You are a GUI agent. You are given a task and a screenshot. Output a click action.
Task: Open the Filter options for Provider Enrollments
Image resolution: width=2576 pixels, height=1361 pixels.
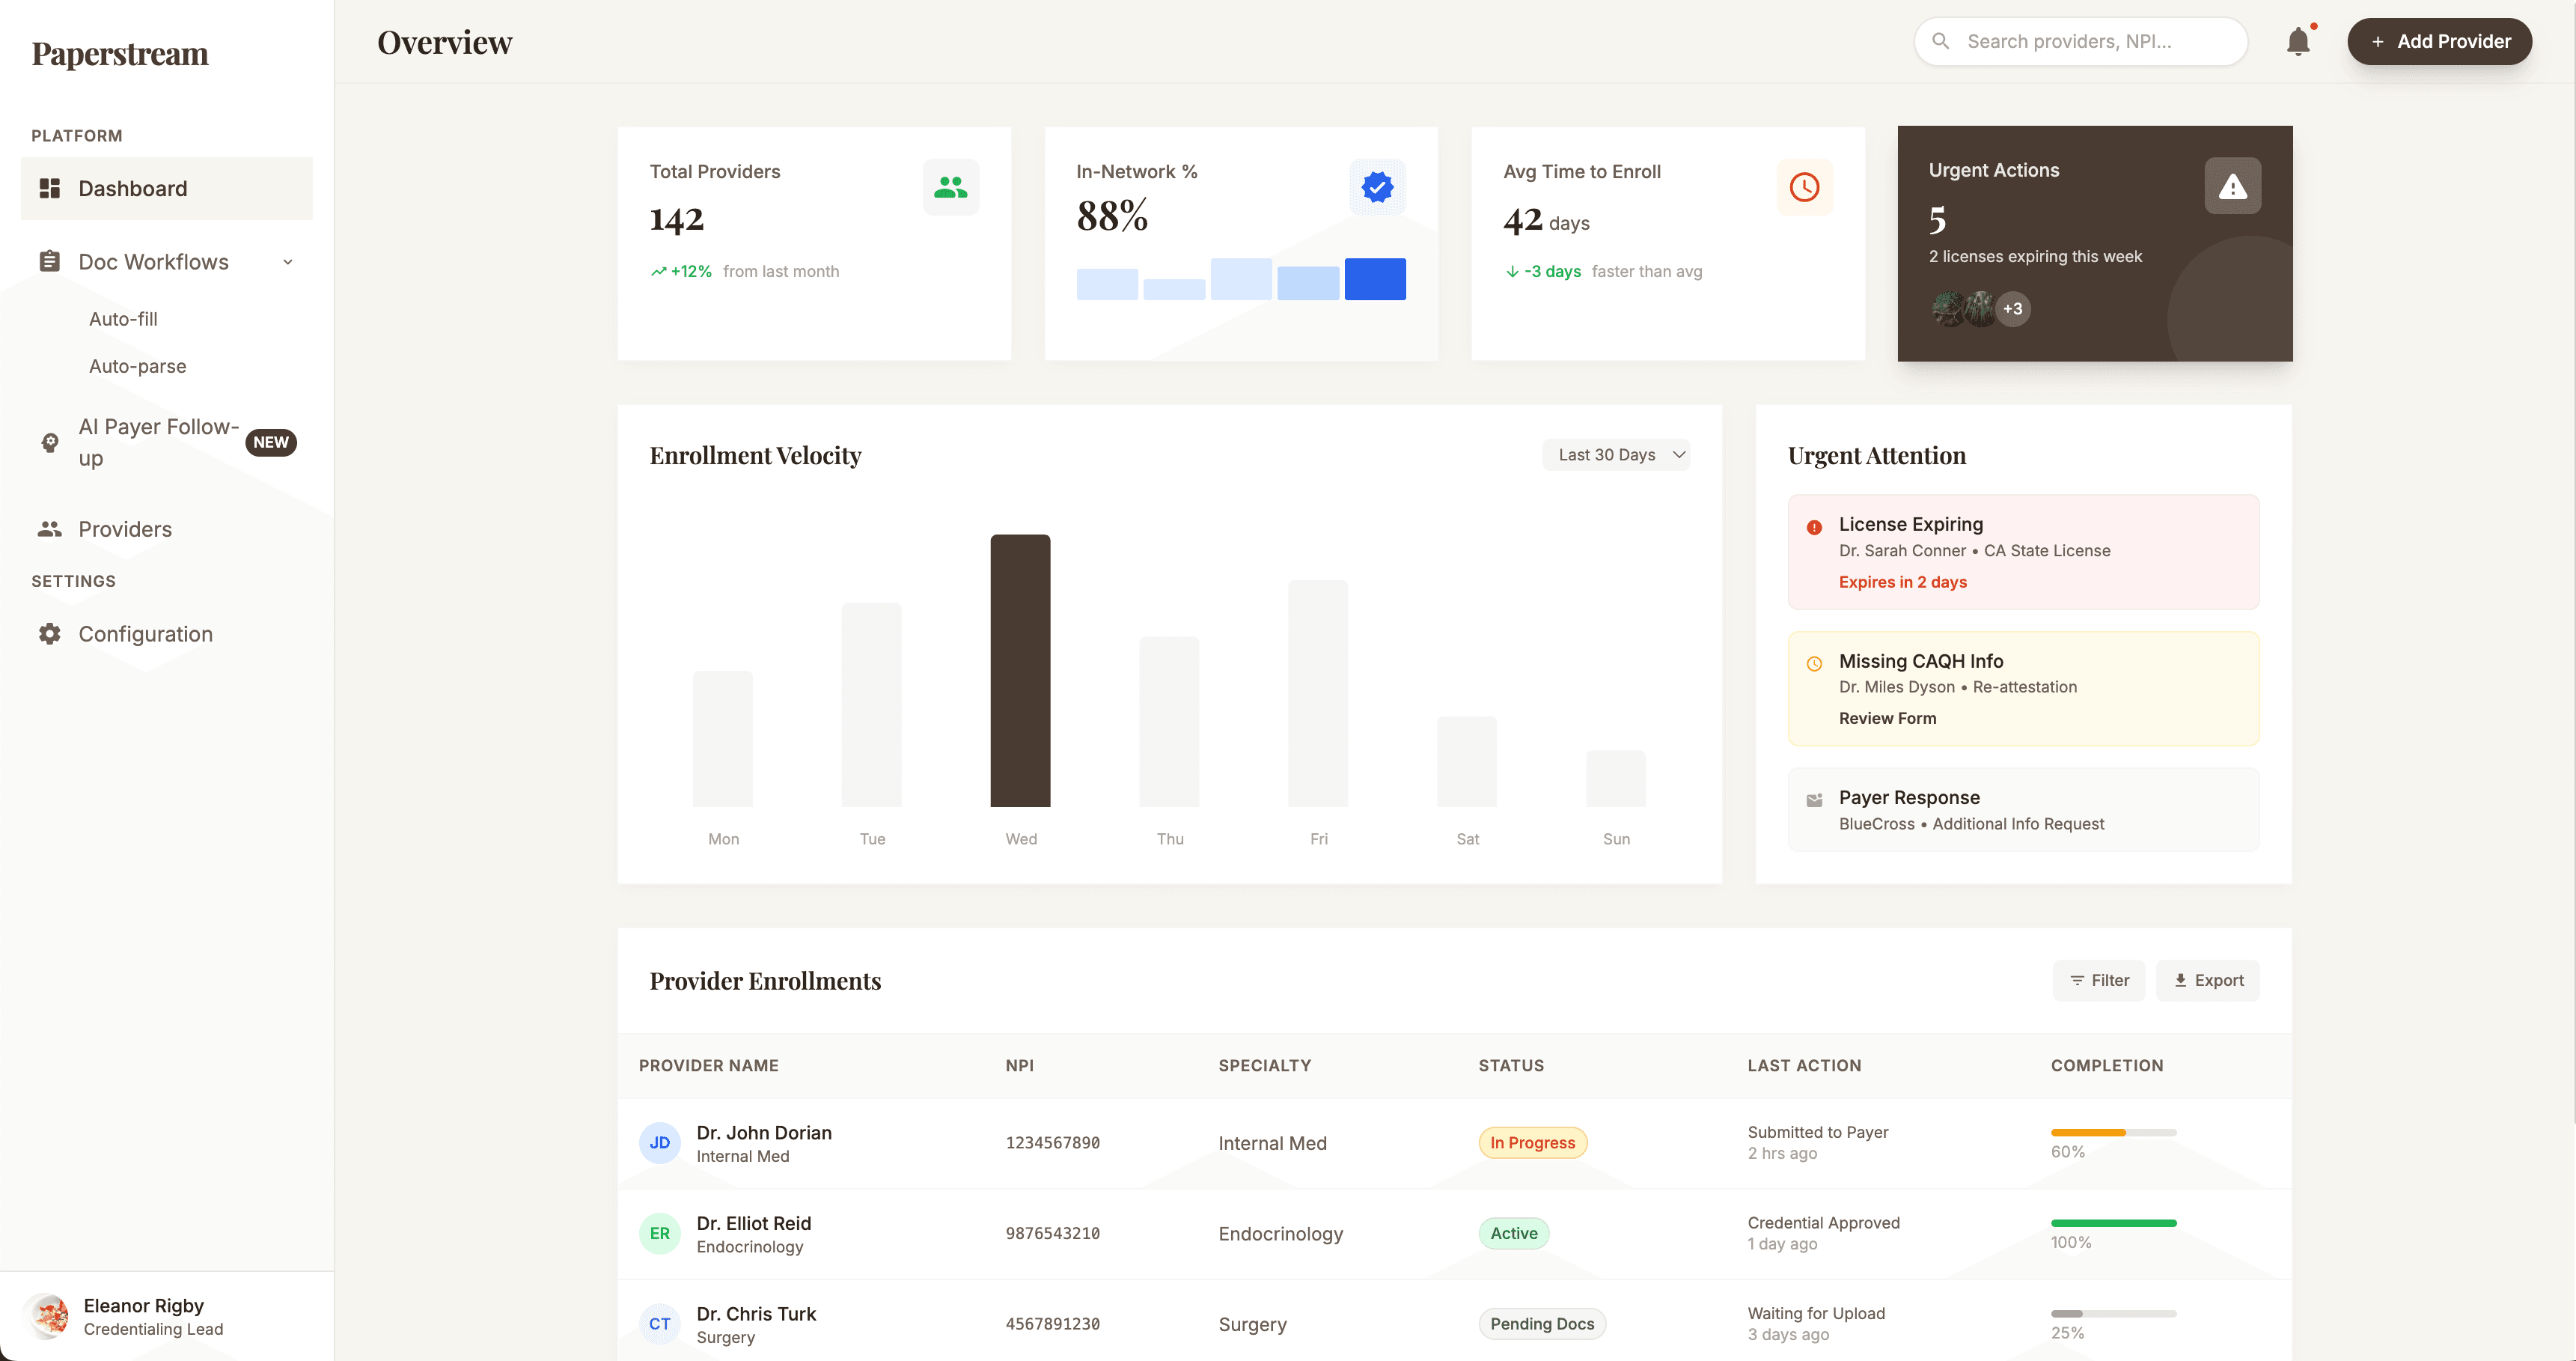pos(2099,980)
